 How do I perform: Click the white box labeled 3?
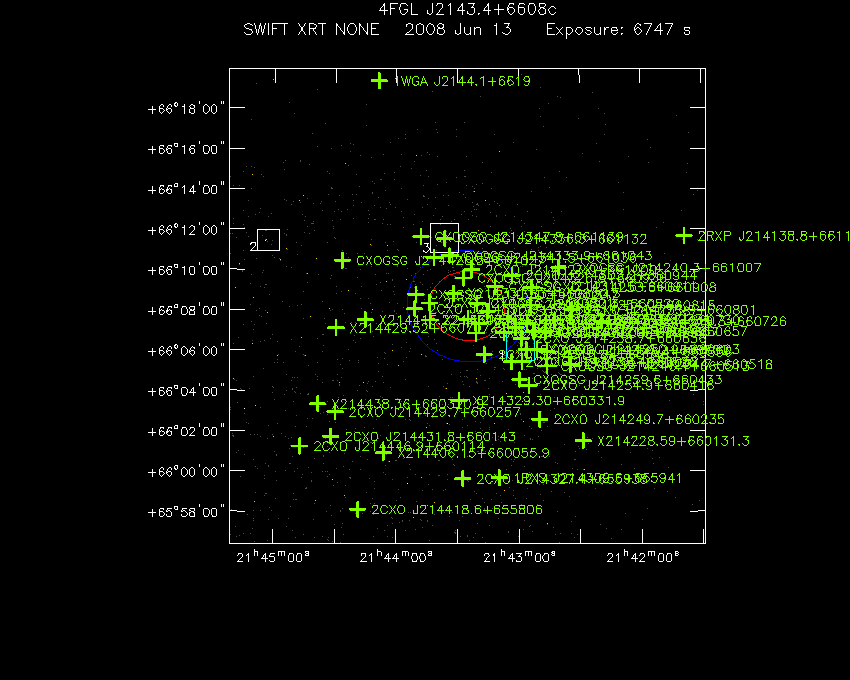pos(445,238)
